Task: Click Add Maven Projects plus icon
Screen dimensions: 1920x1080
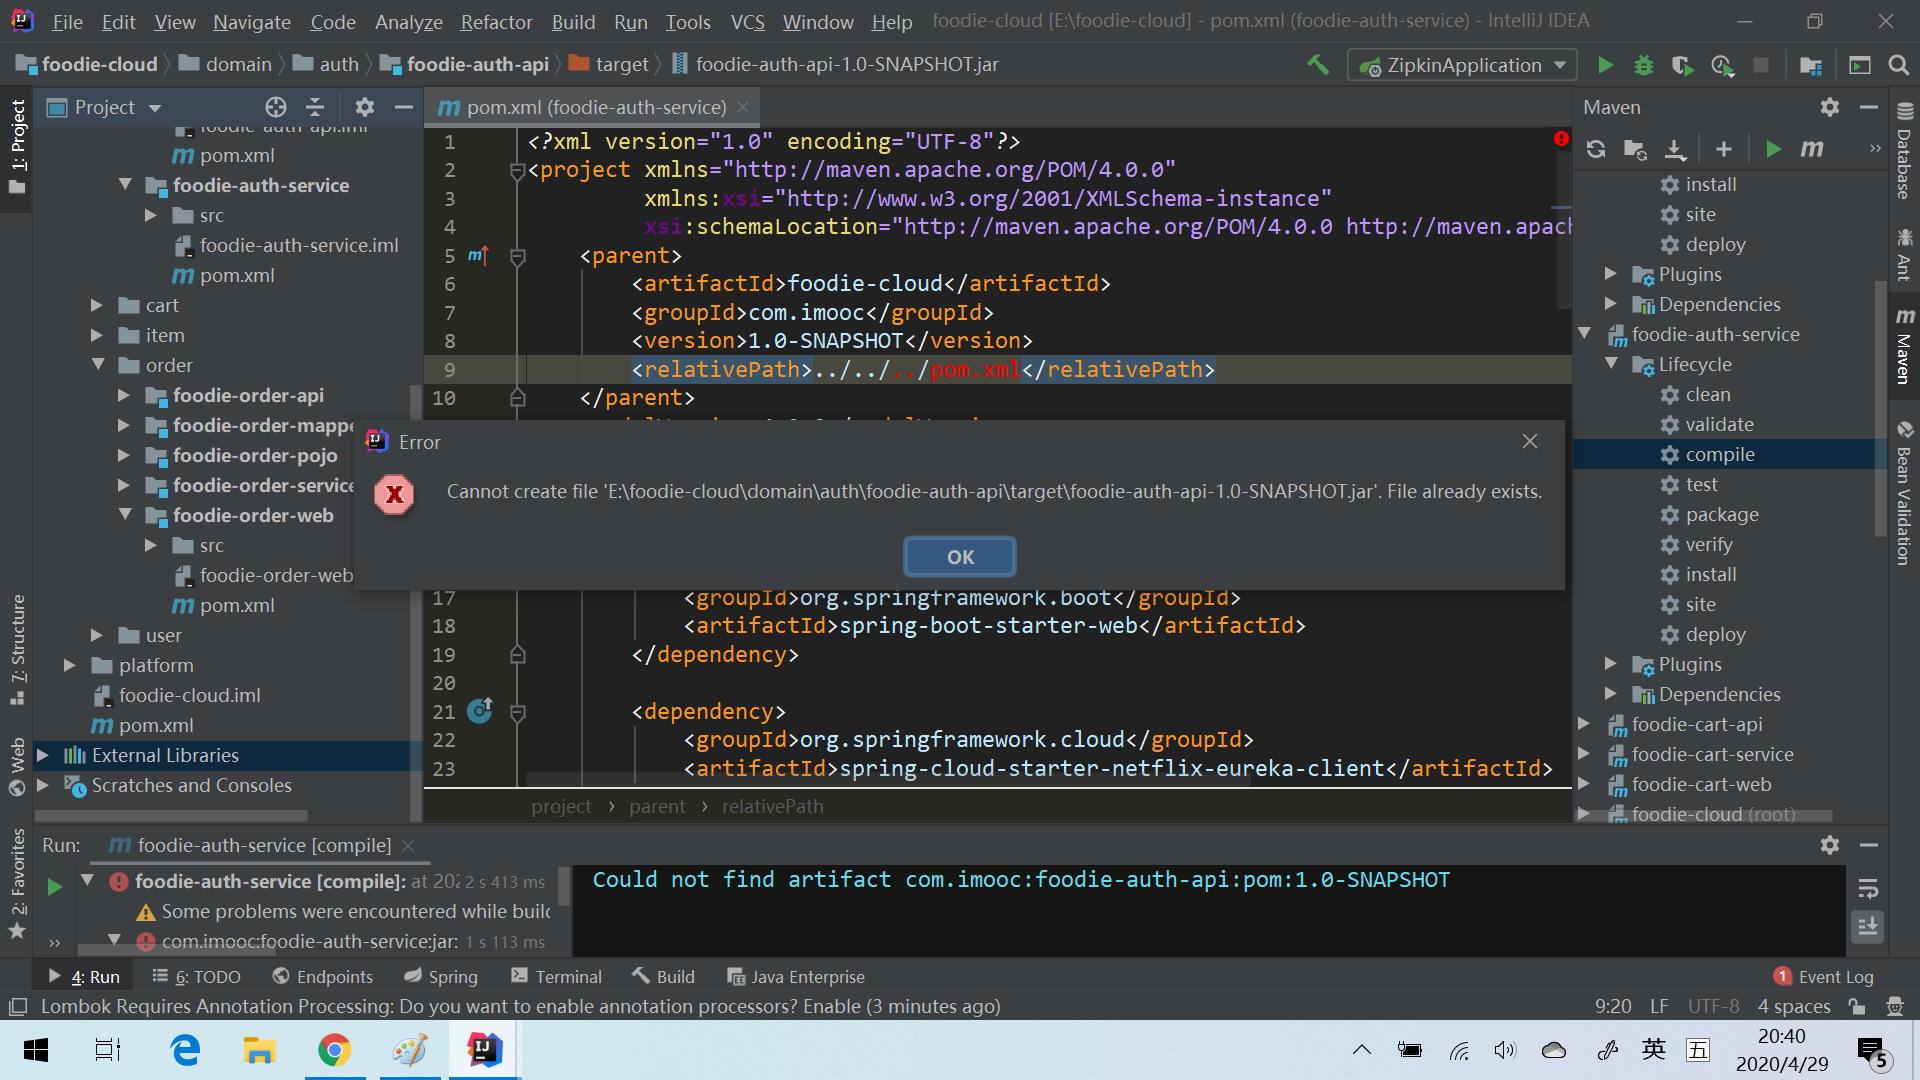Action: (1723, 149)
